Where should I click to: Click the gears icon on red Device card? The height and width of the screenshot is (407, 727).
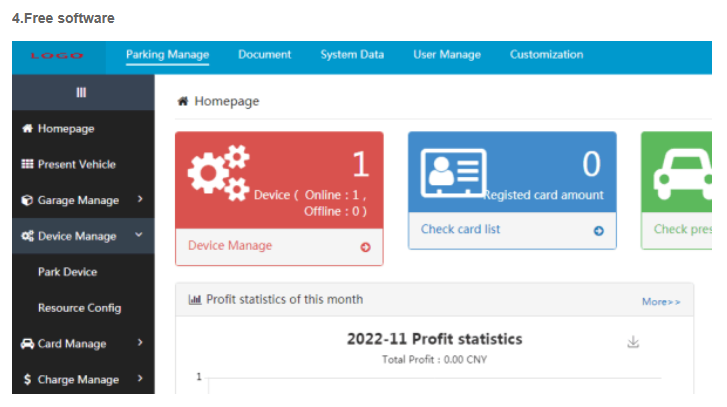point(218,172)
